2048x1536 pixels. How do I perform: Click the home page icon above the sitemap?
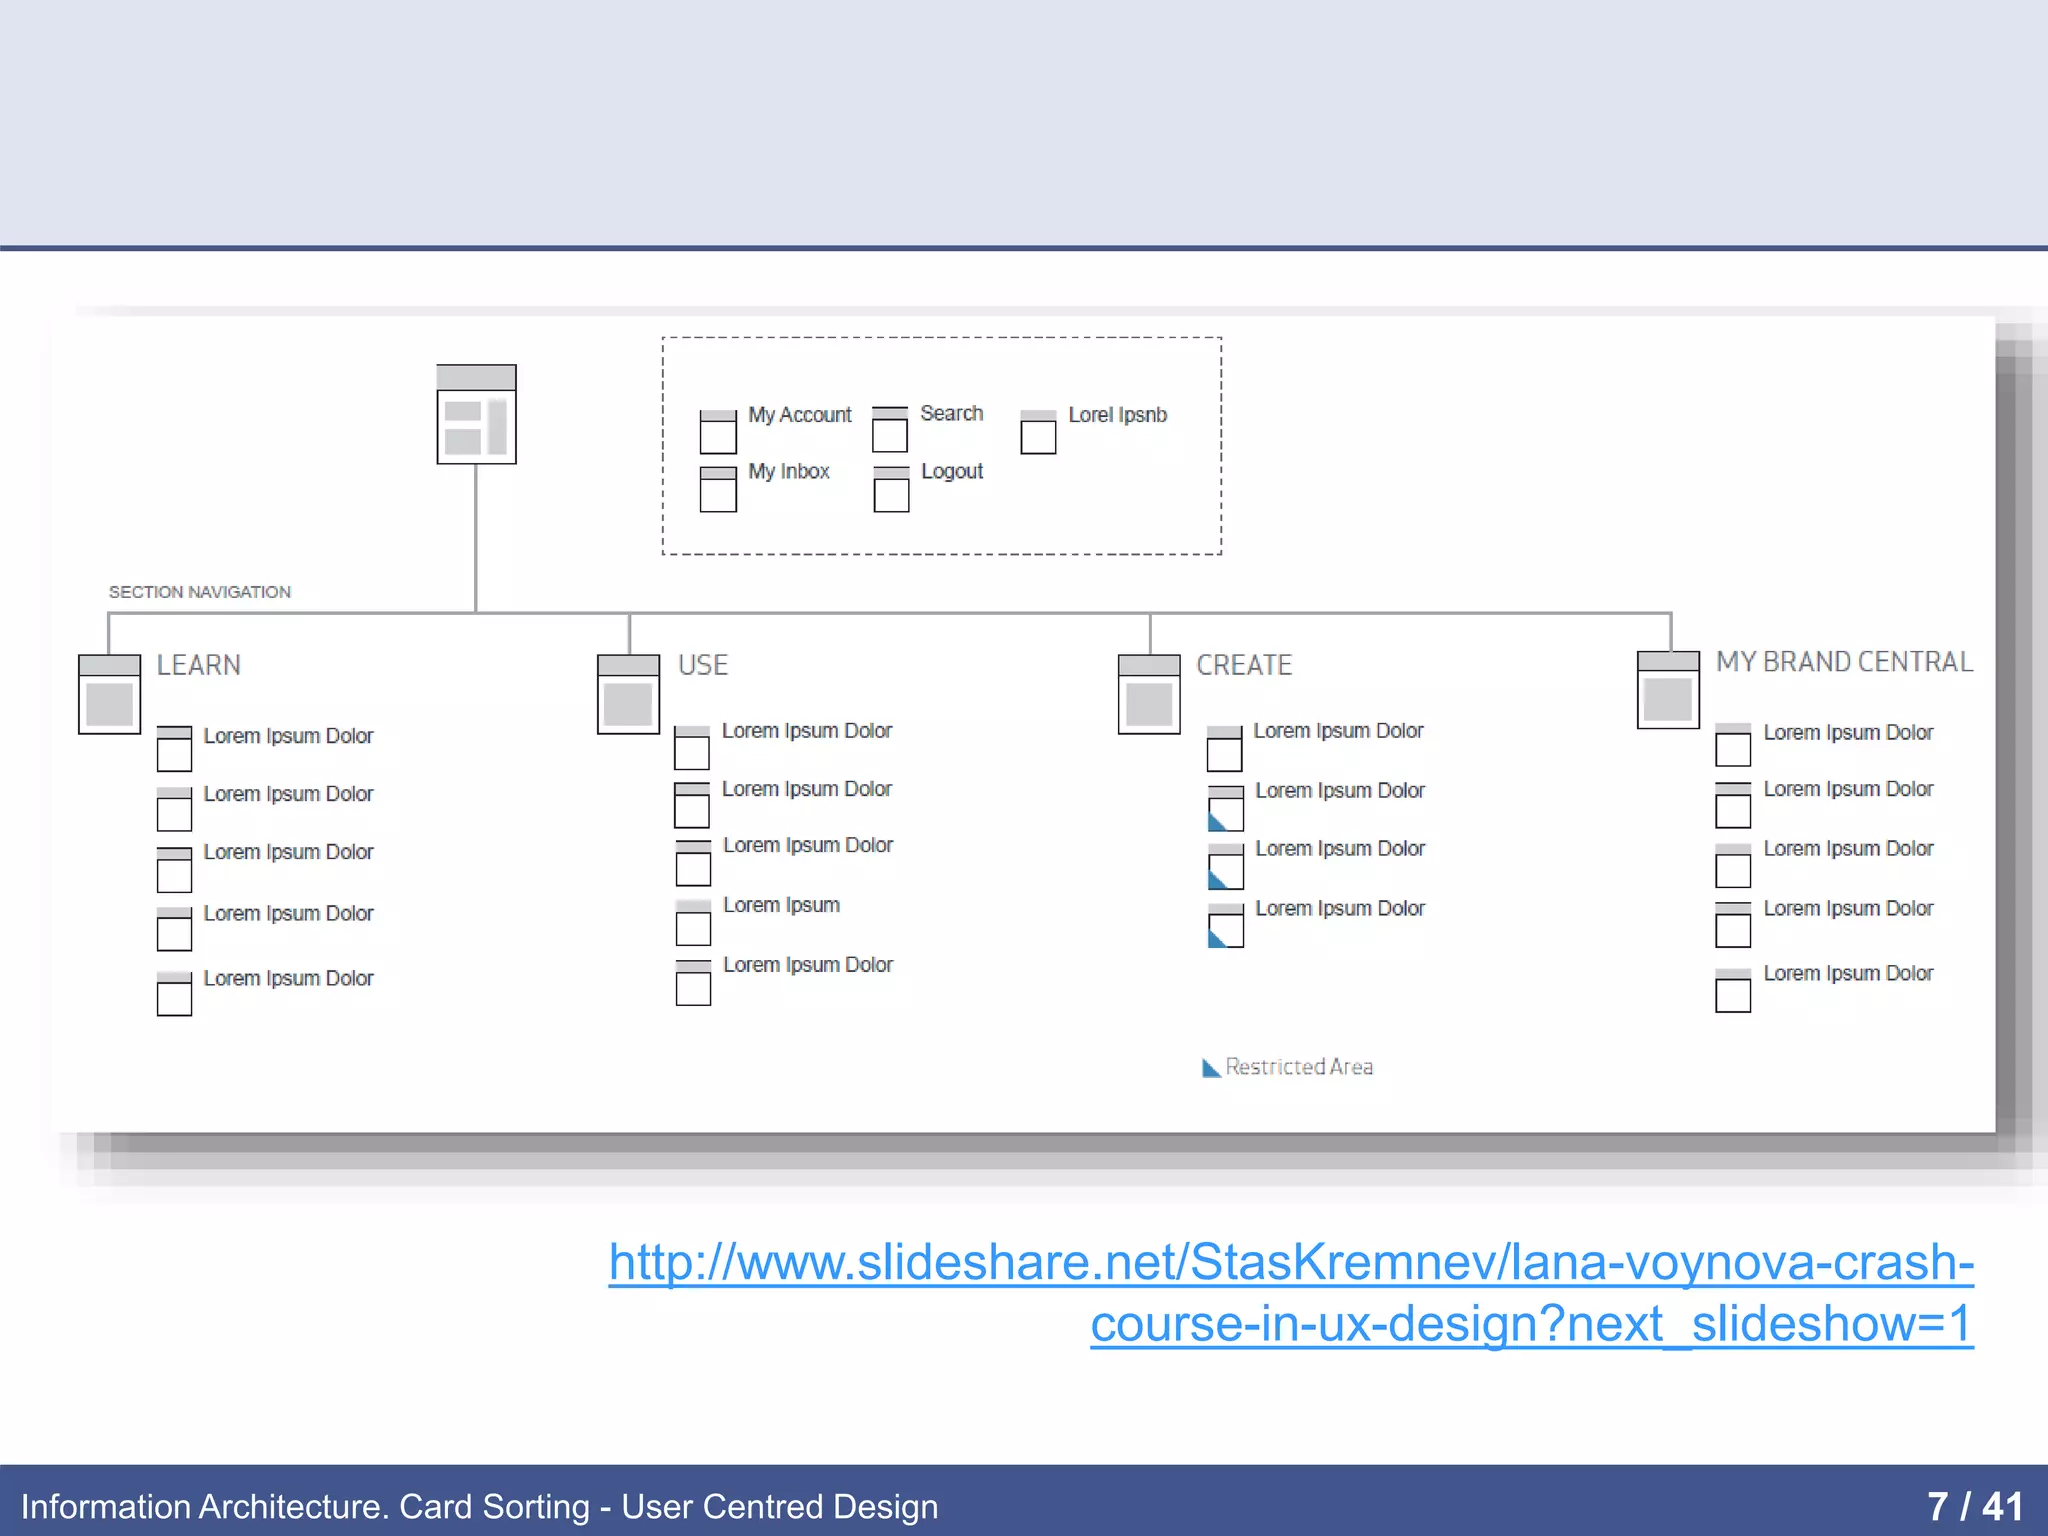click(476, 414)
